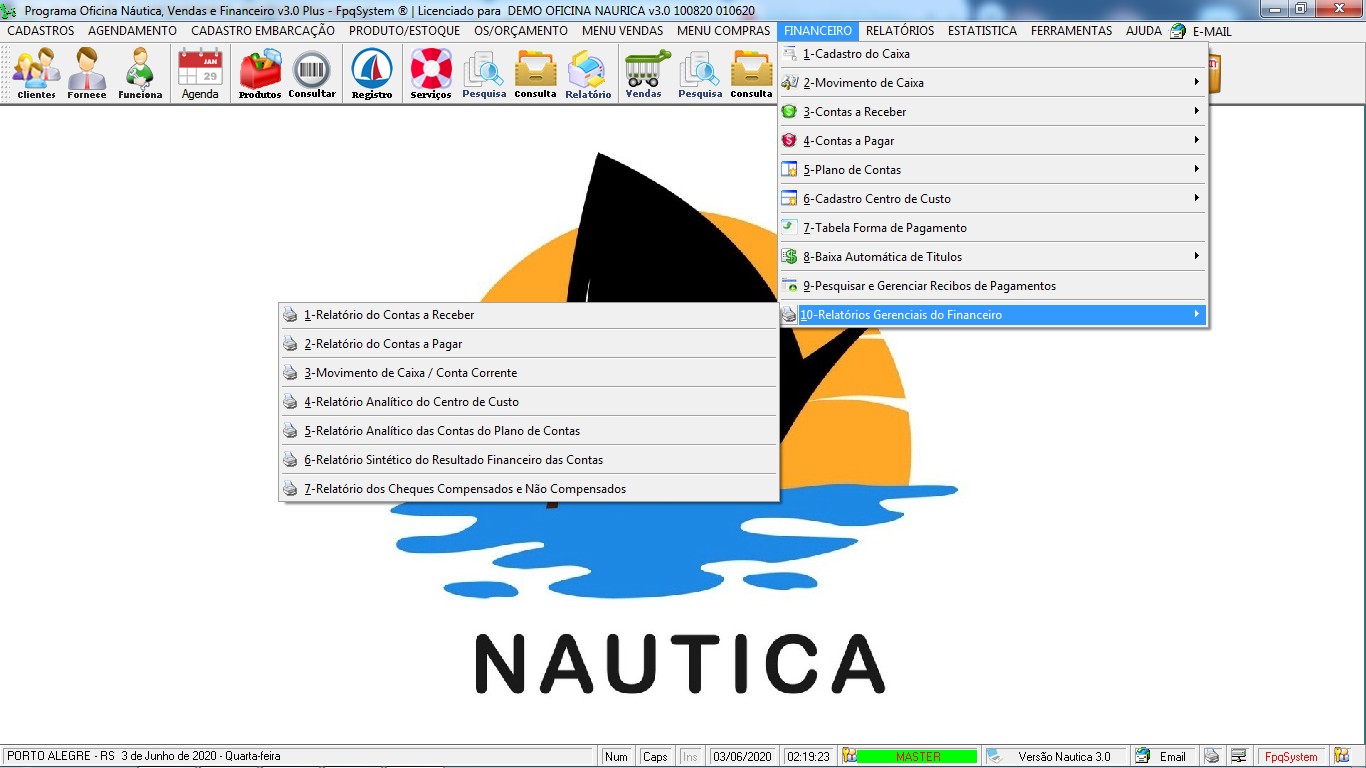Screen dimensions: 1366x768
Task: Open the CADASTROS menu
Action: pyautogui.click(x=41, y=31)
